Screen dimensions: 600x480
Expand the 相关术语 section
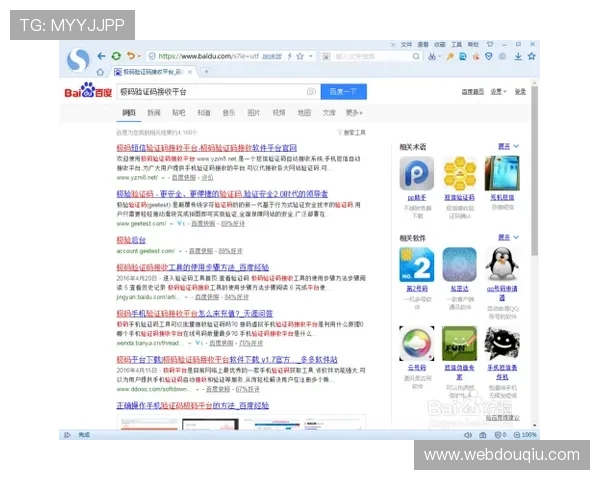509,146
